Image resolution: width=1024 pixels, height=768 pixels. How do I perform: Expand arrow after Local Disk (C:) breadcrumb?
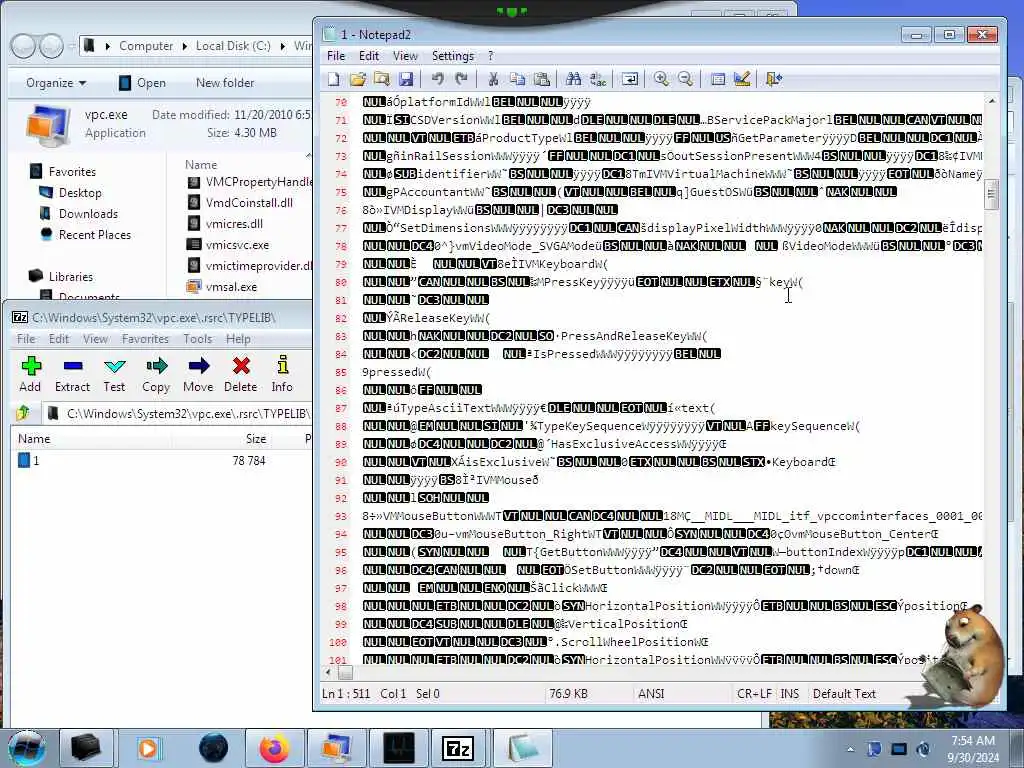pos(283,46)
